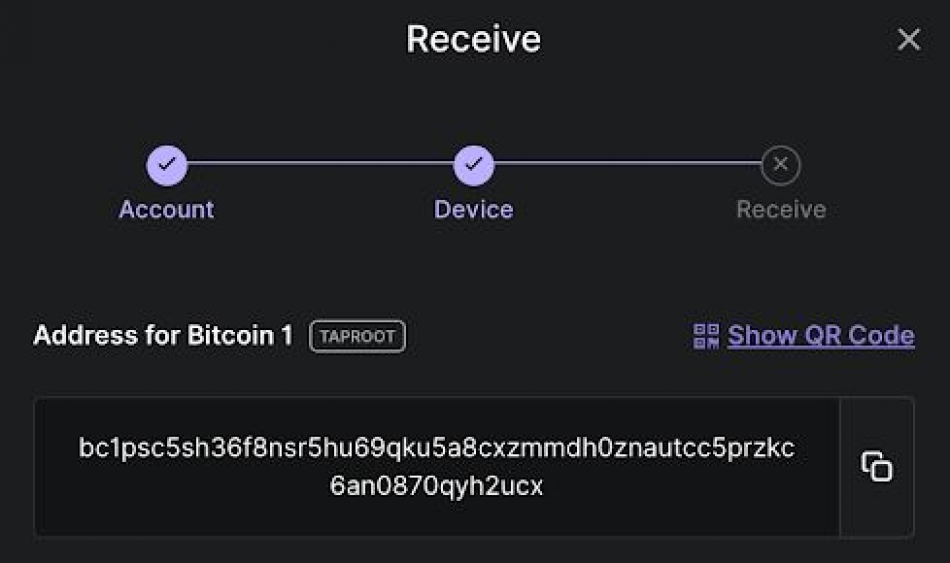Click the QR code grid icon
This screenshot has width=950, height=563.
pyautogui.click(x=706, y=336)
